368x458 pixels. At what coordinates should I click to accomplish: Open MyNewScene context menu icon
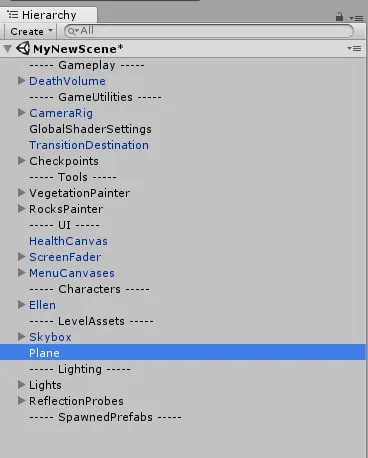pyautogui.click(x=354, y=49)
